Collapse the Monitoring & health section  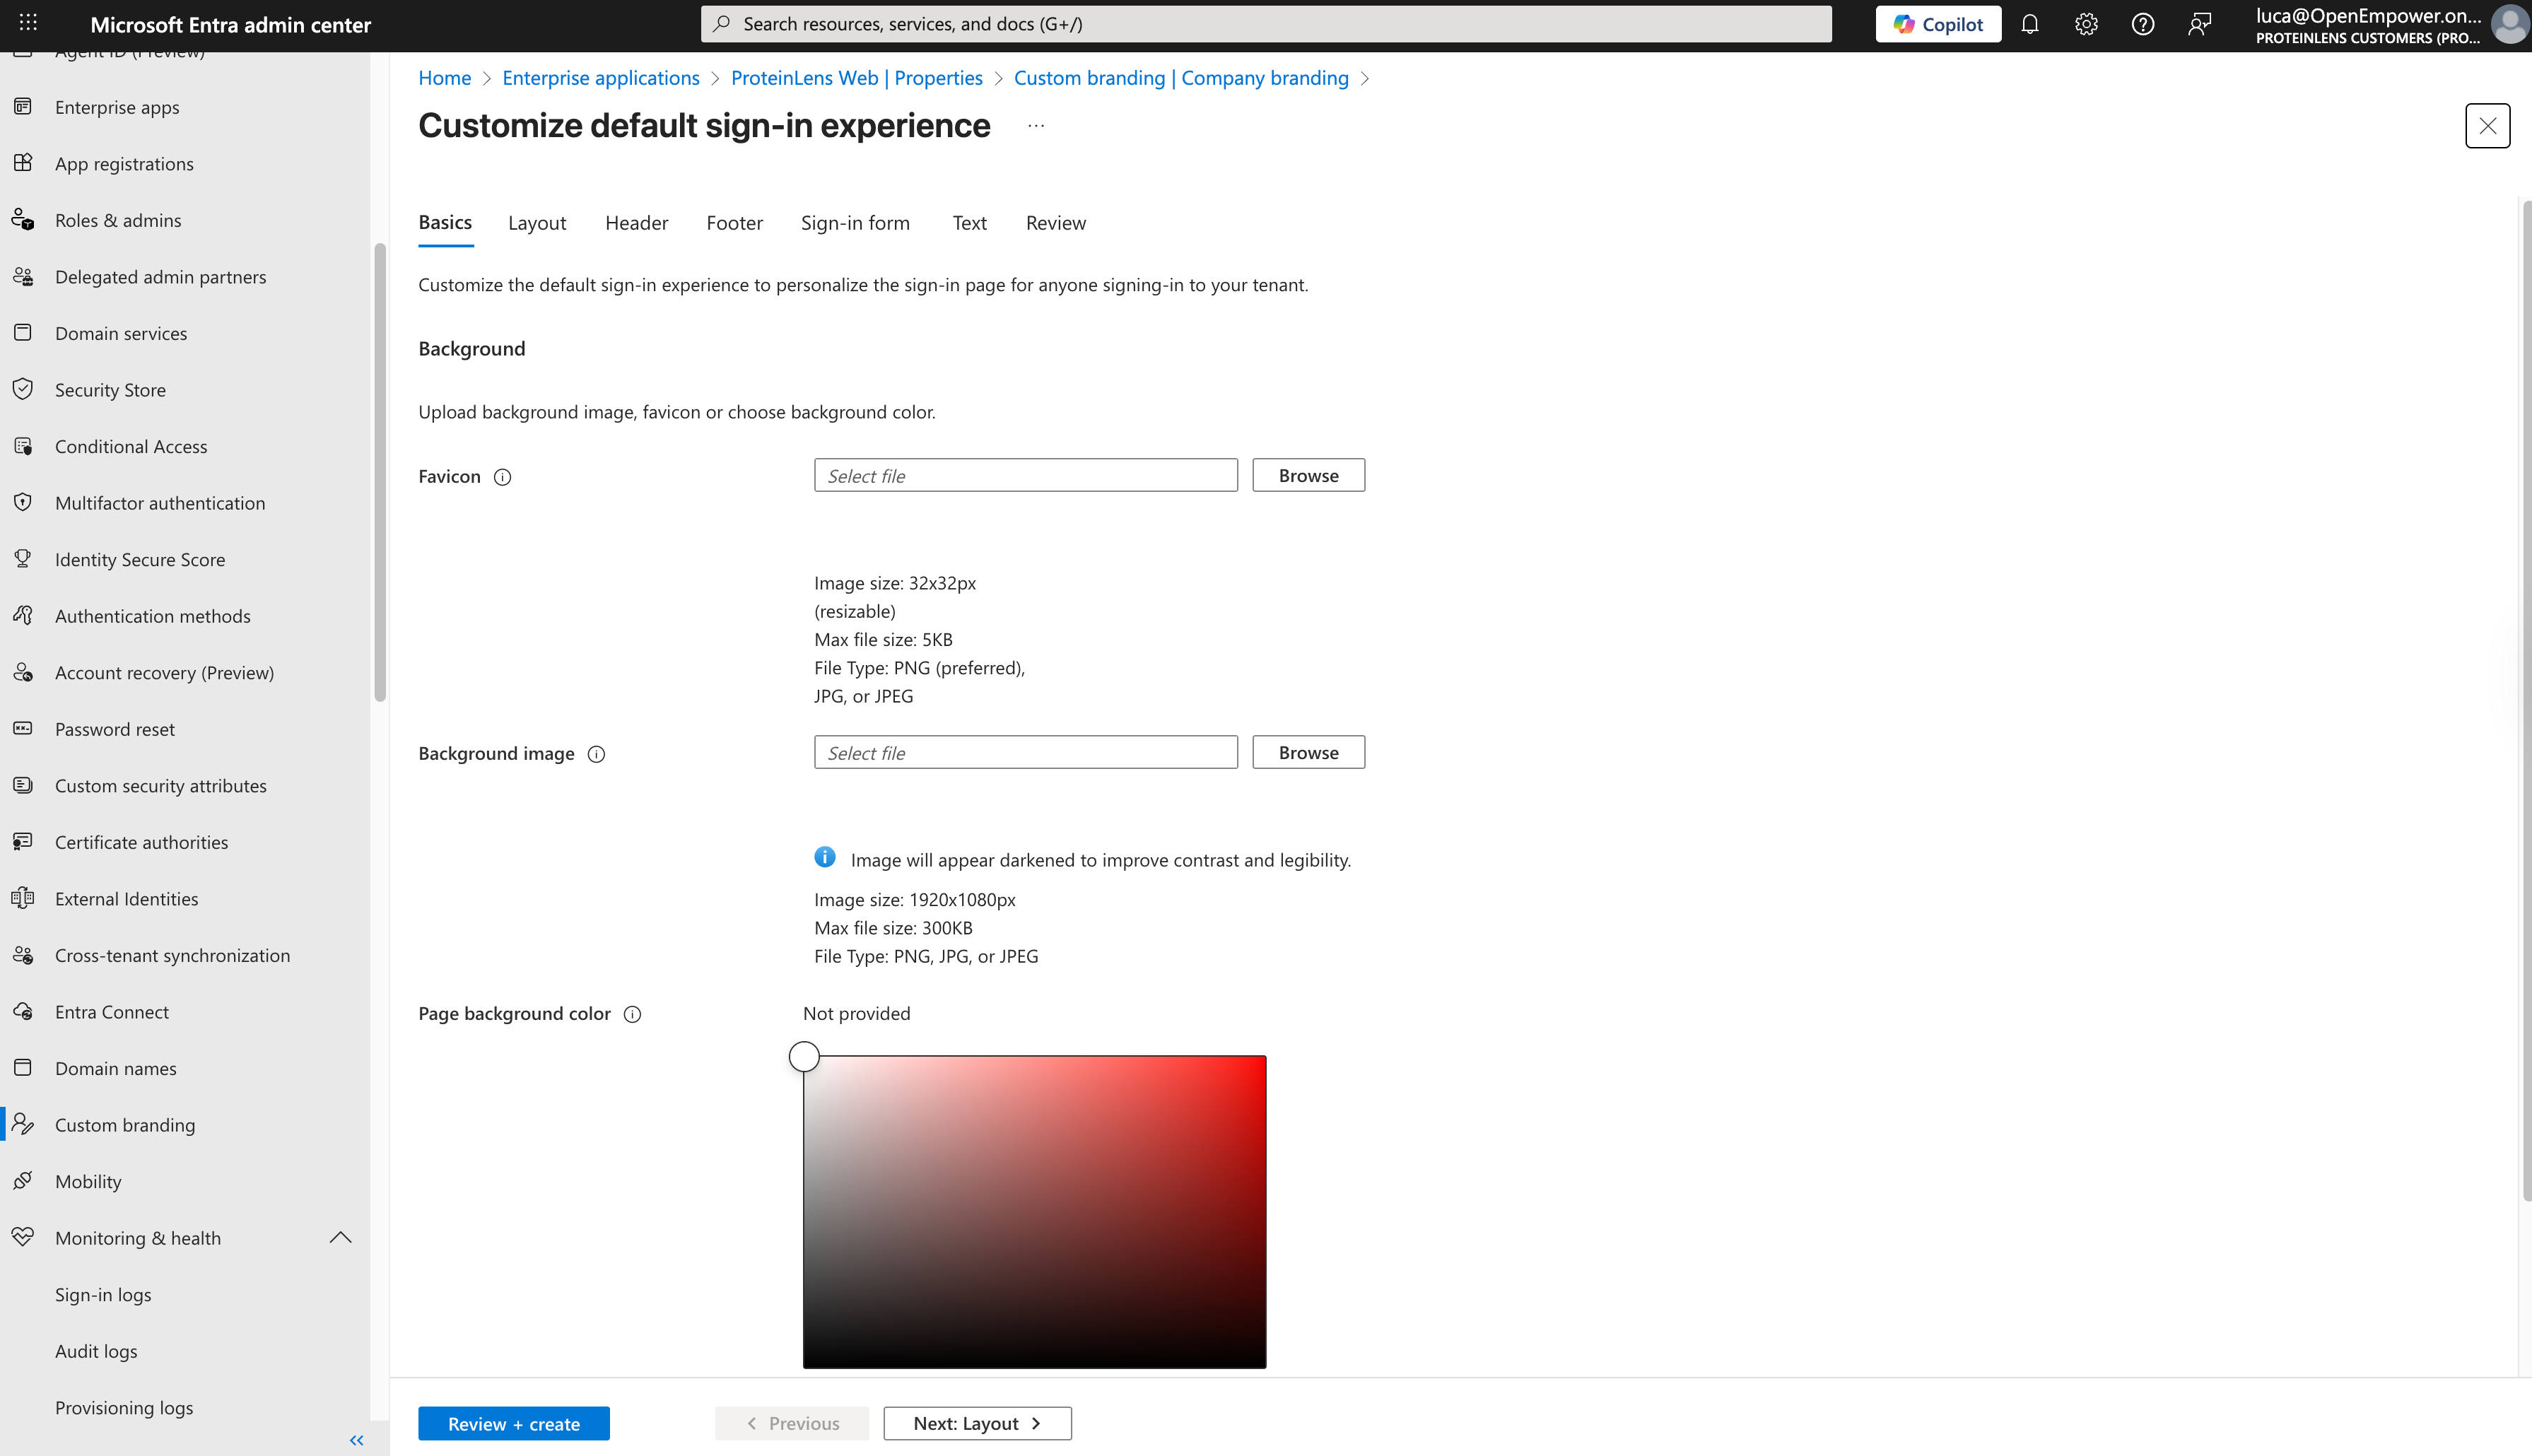pyautogui.click(x=340, y=1237)
